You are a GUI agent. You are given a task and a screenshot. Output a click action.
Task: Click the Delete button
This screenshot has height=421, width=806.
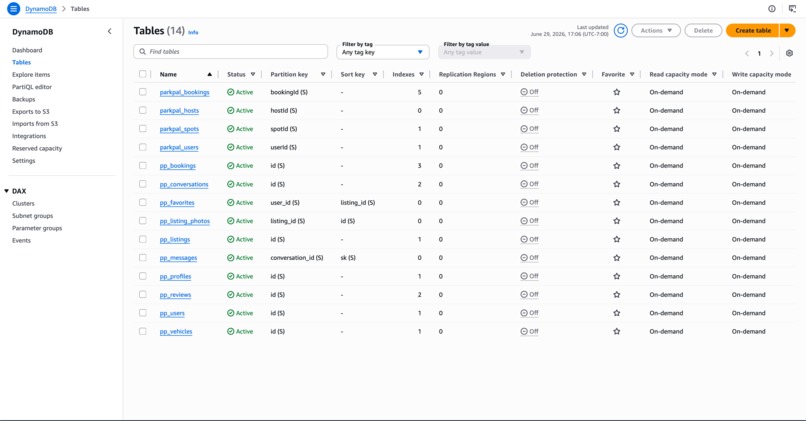[x=703, y=31]
